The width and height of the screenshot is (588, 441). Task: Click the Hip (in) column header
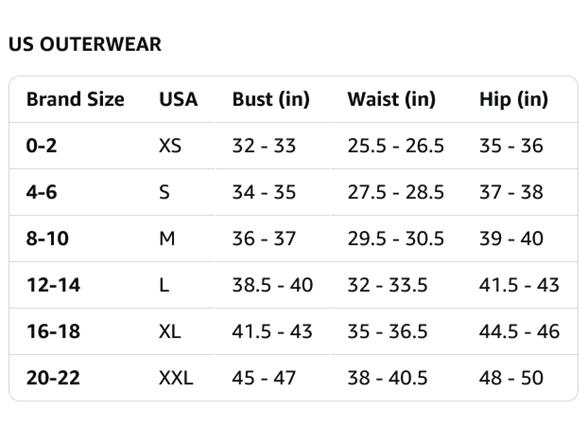pyautogui.click(x=514, y=99)
